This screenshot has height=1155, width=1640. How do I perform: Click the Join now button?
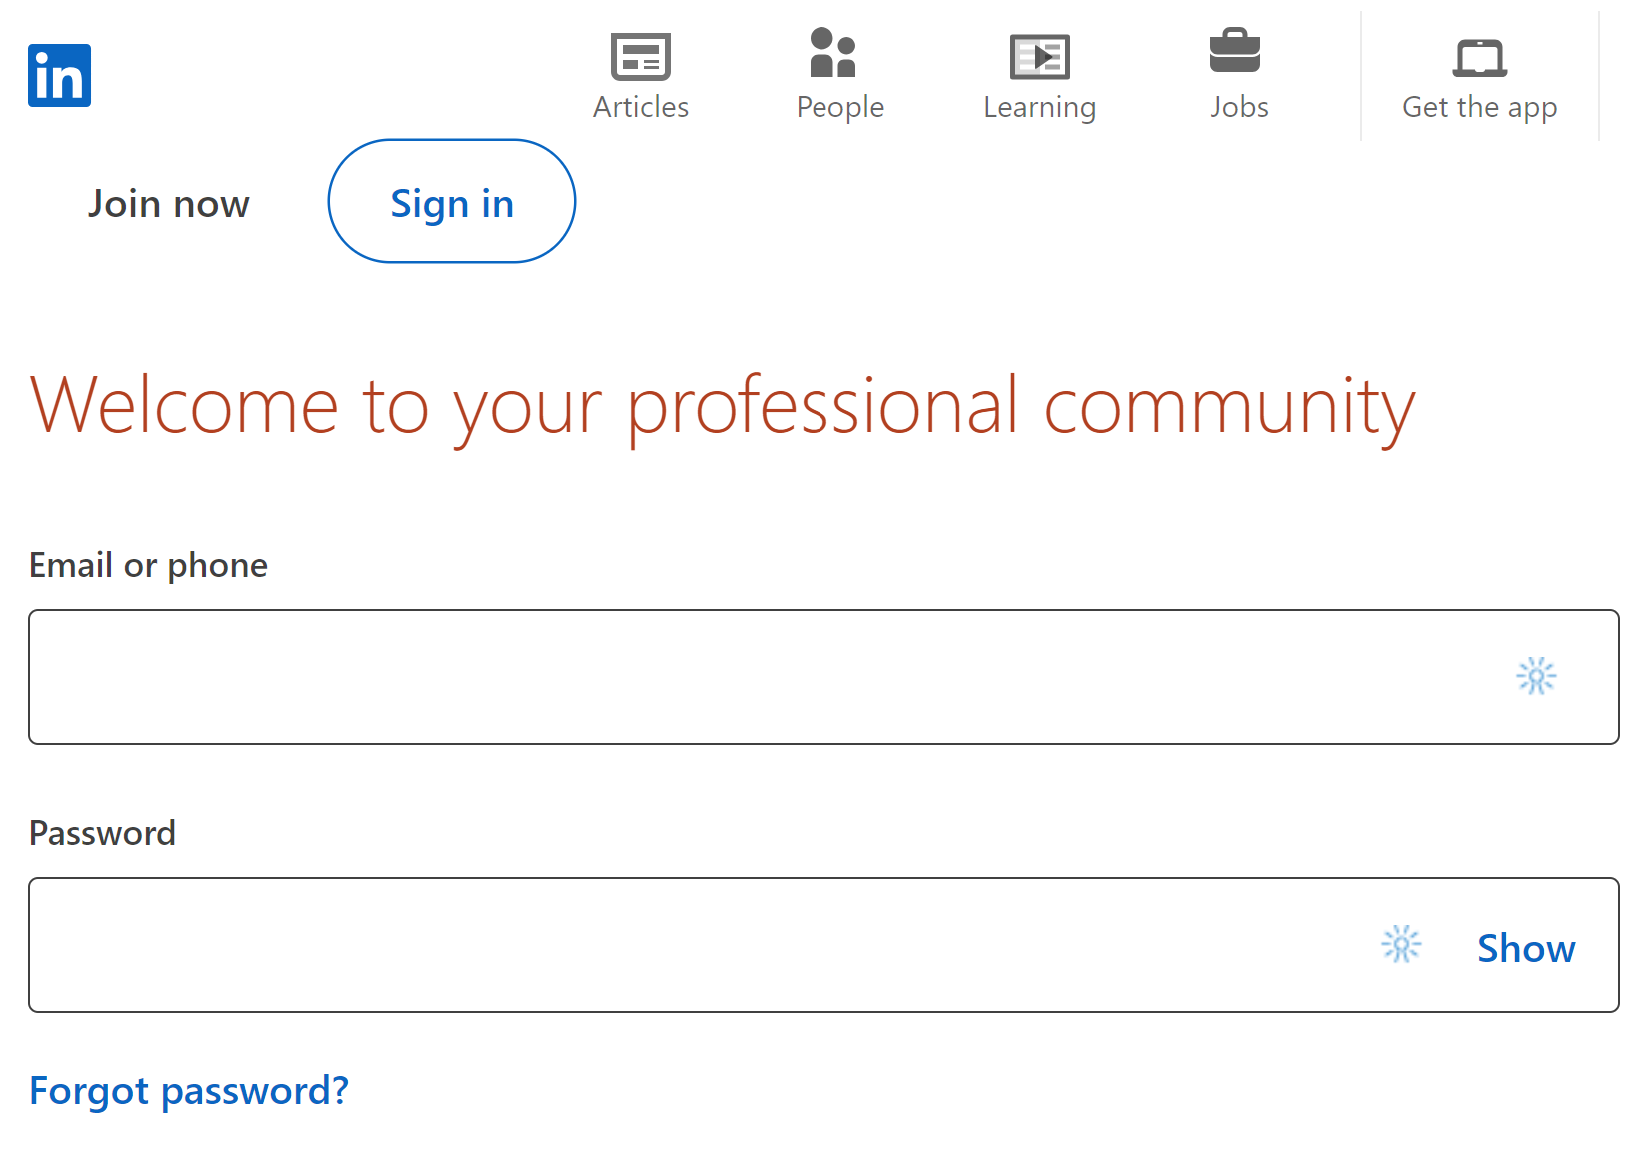coord(168,203)
